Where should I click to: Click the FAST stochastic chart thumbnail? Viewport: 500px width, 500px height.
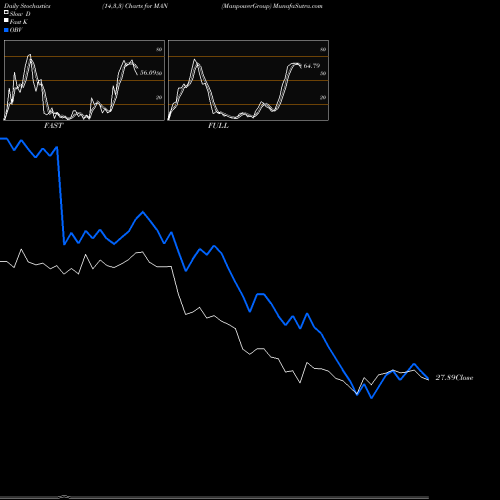tap(84, 80)
